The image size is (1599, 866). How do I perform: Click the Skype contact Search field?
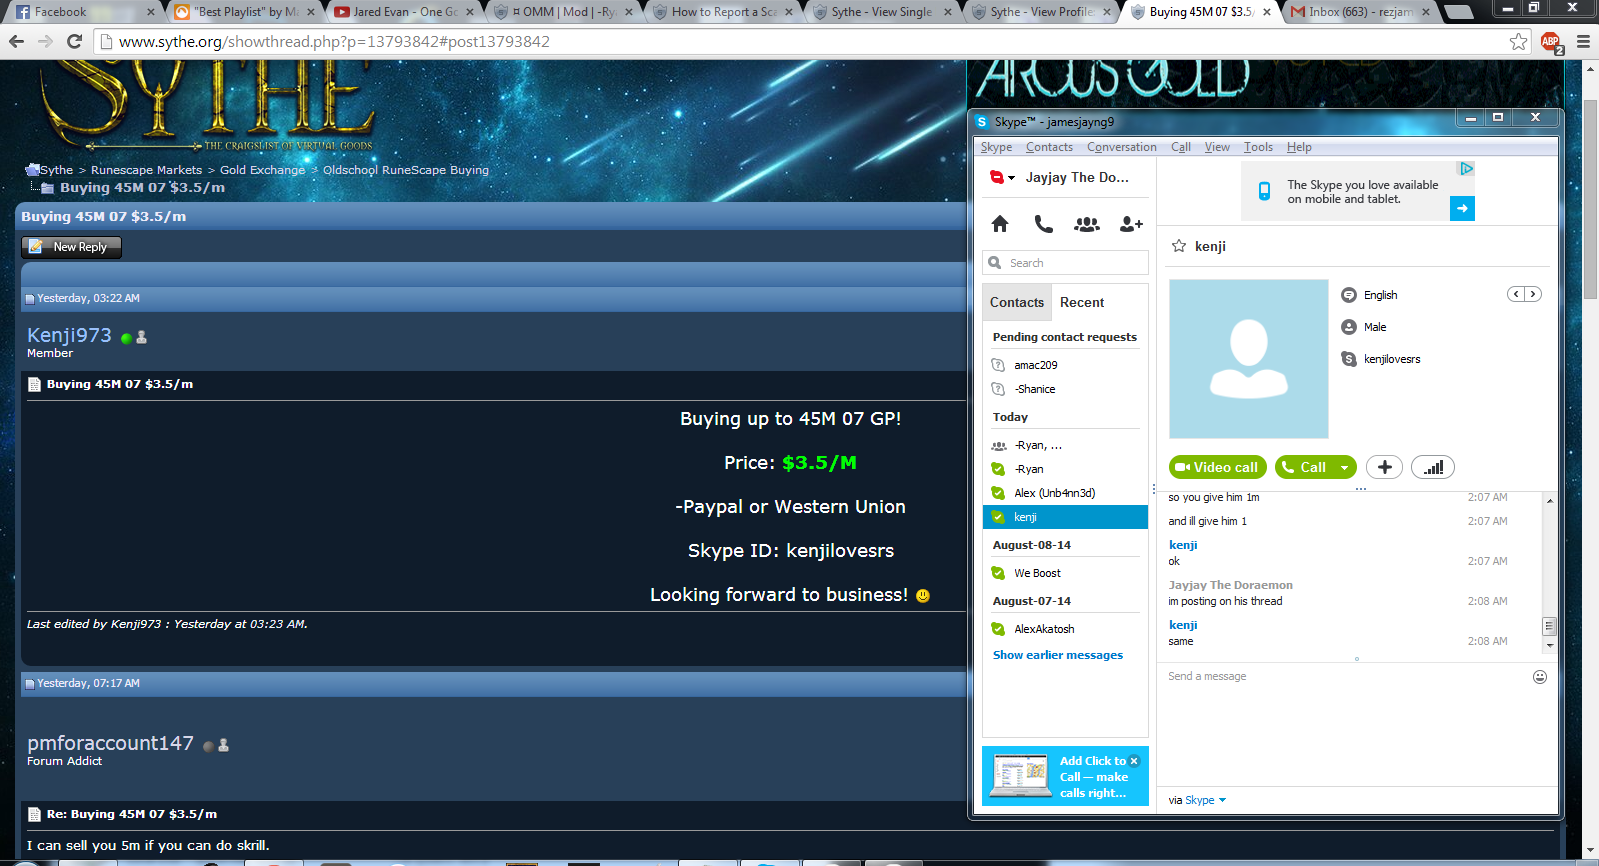1065,263
